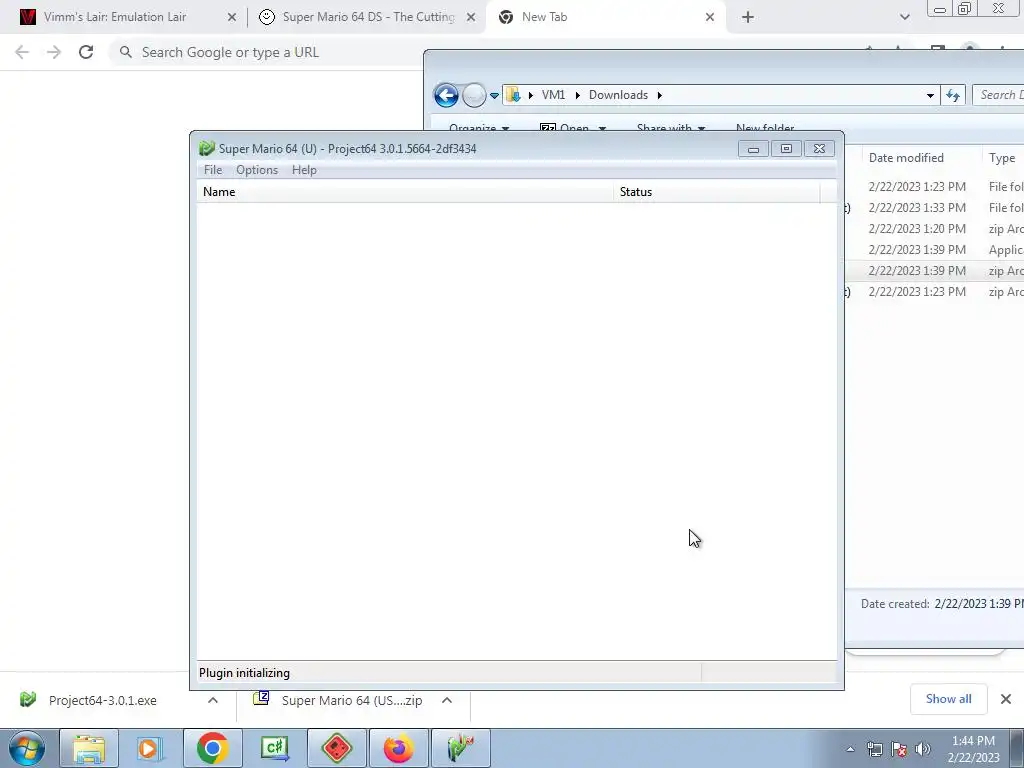
Task: Sort by the Name column header in Project64
Action: 405,191
